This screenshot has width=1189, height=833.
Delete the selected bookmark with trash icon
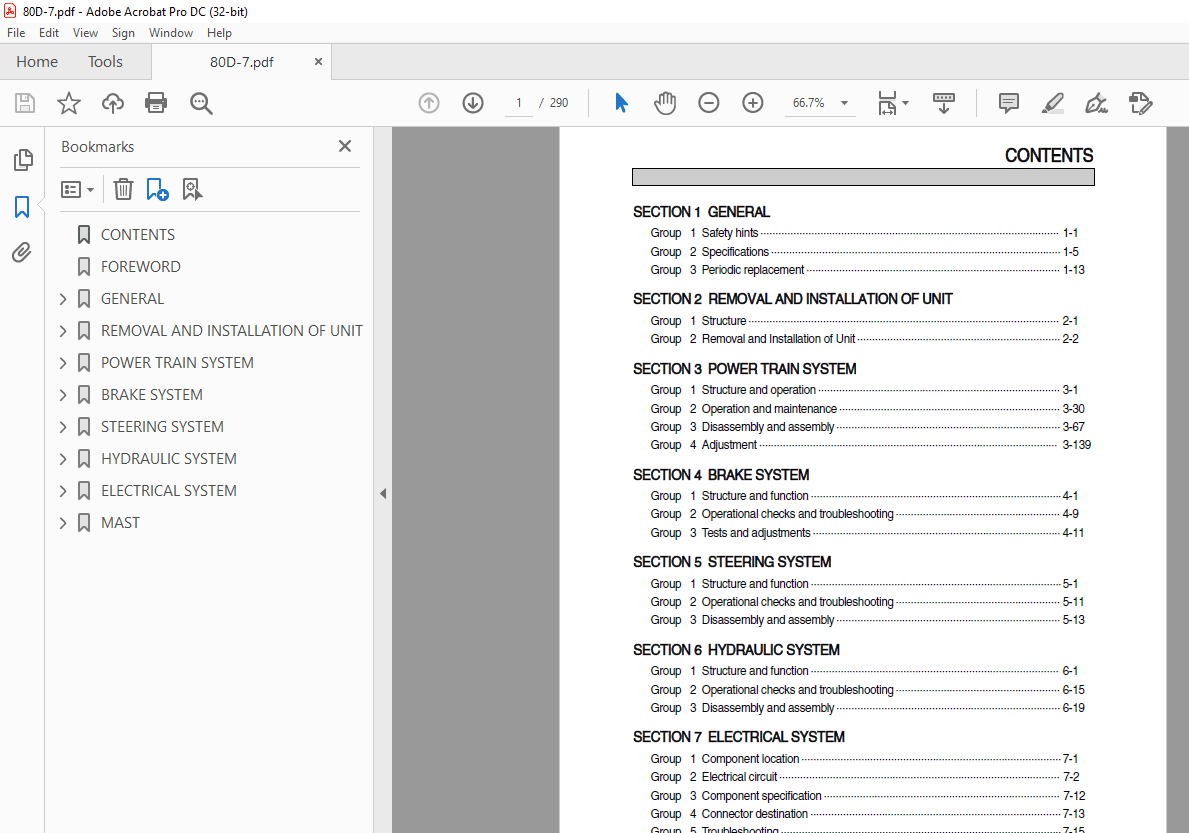click(x=123, y=189)
